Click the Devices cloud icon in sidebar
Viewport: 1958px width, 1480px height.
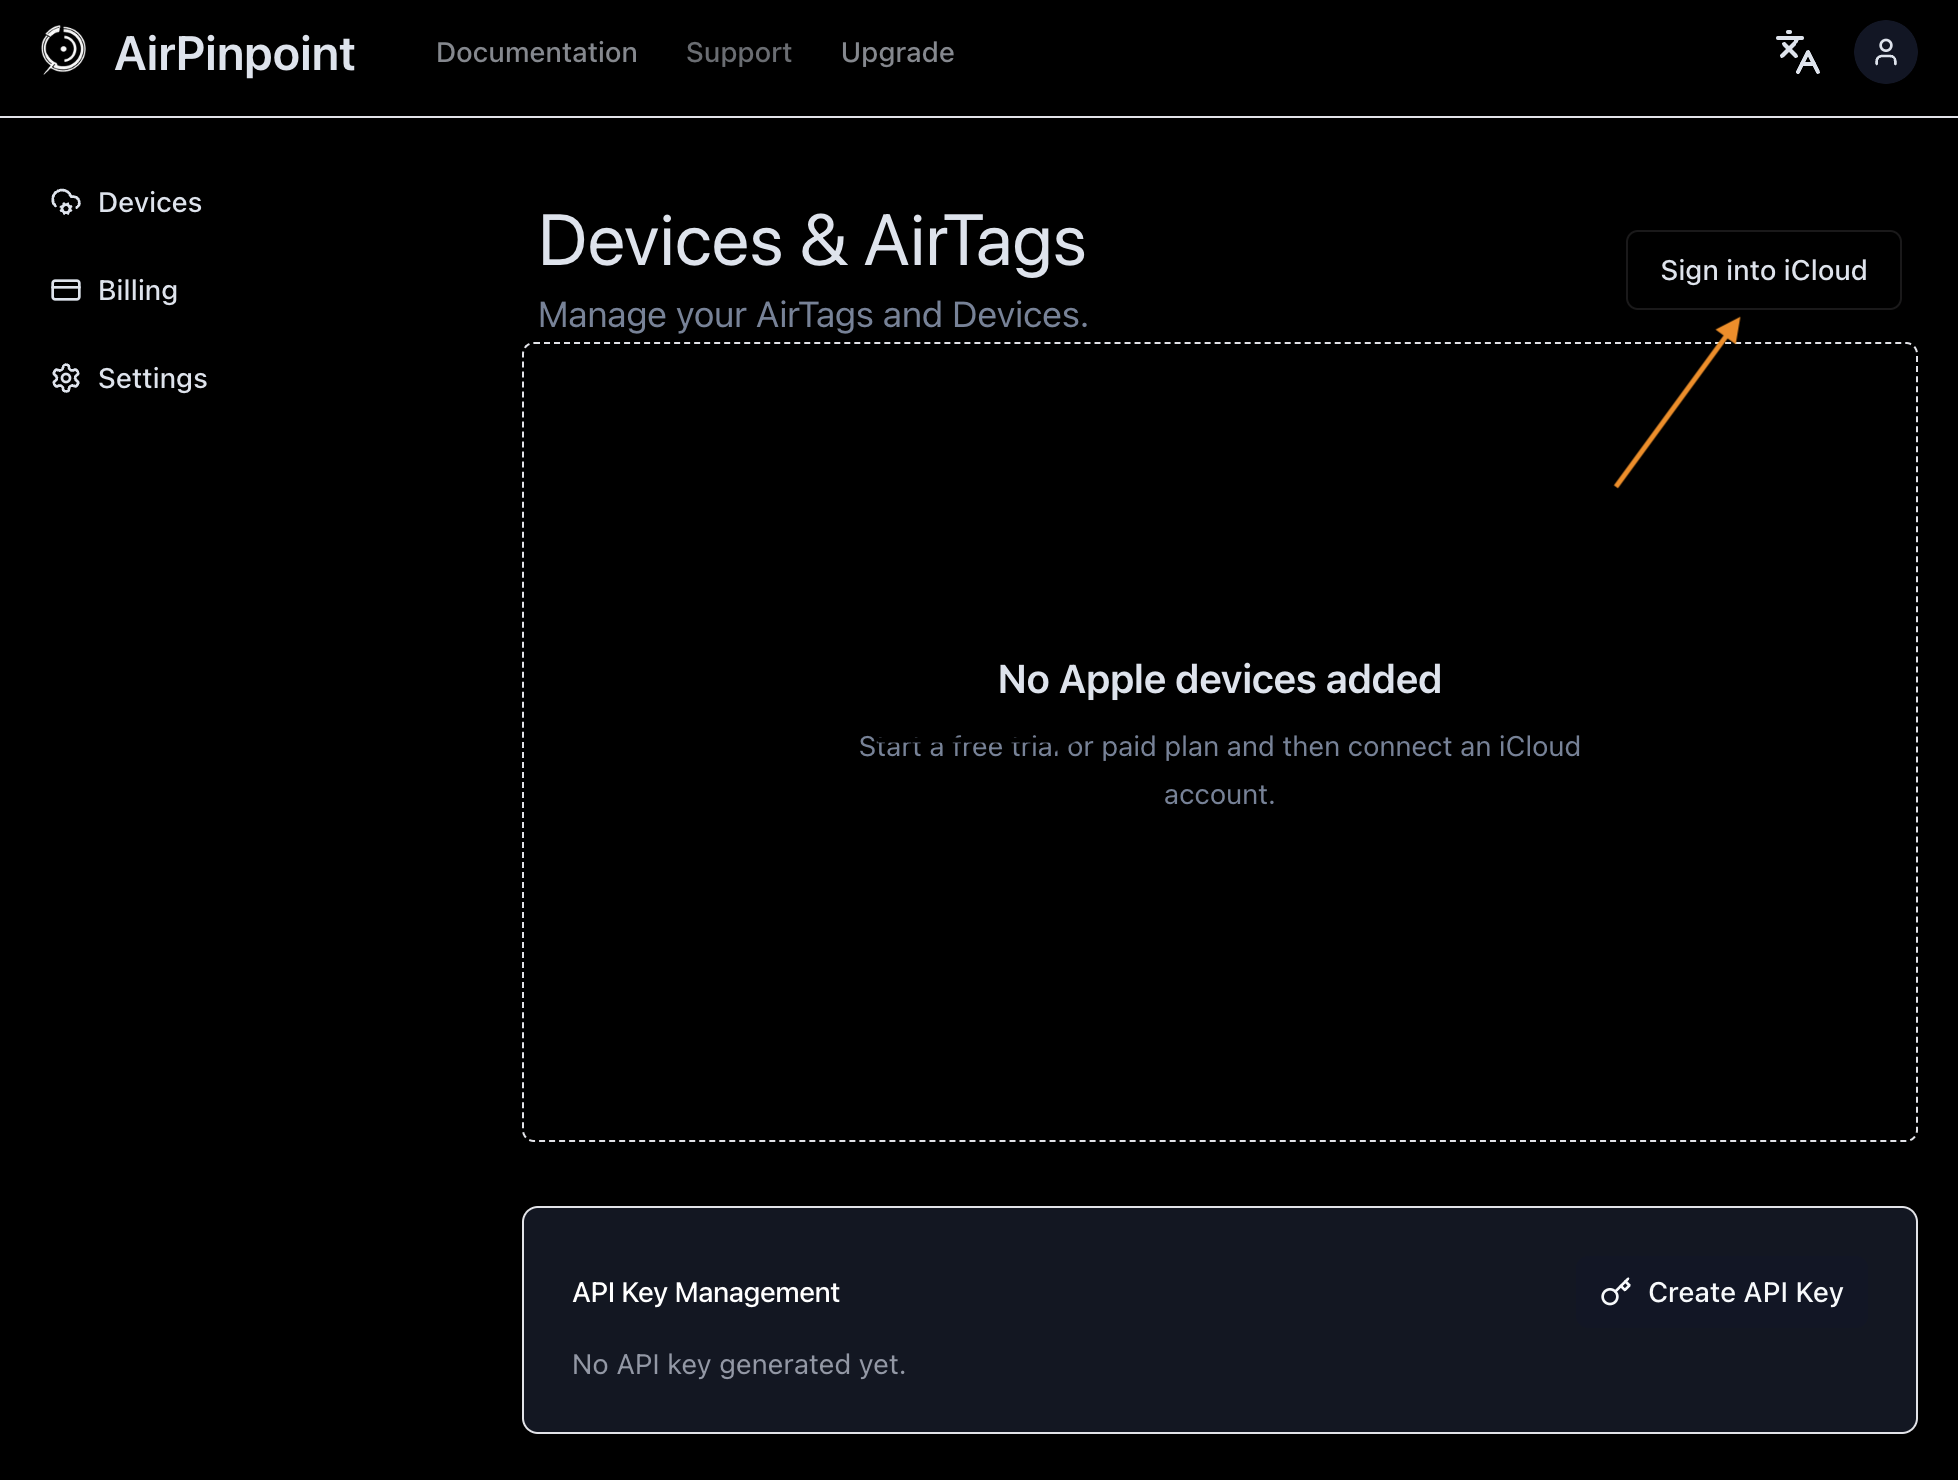66,202
